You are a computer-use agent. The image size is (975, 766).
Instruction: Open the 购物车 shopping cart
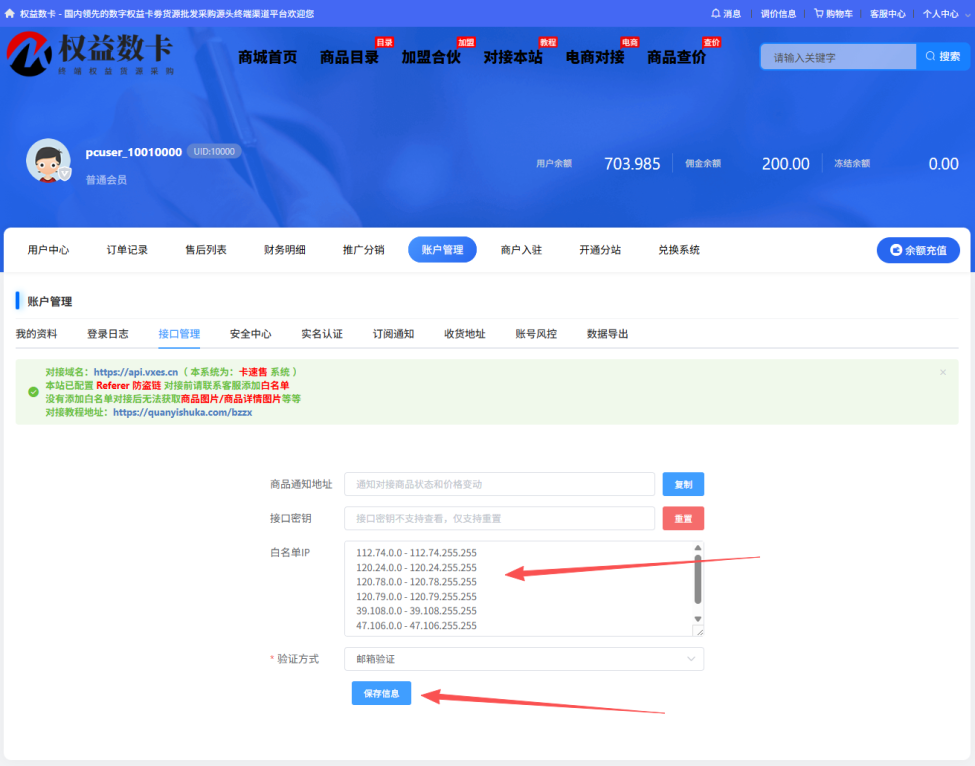(x=833, y=14)
